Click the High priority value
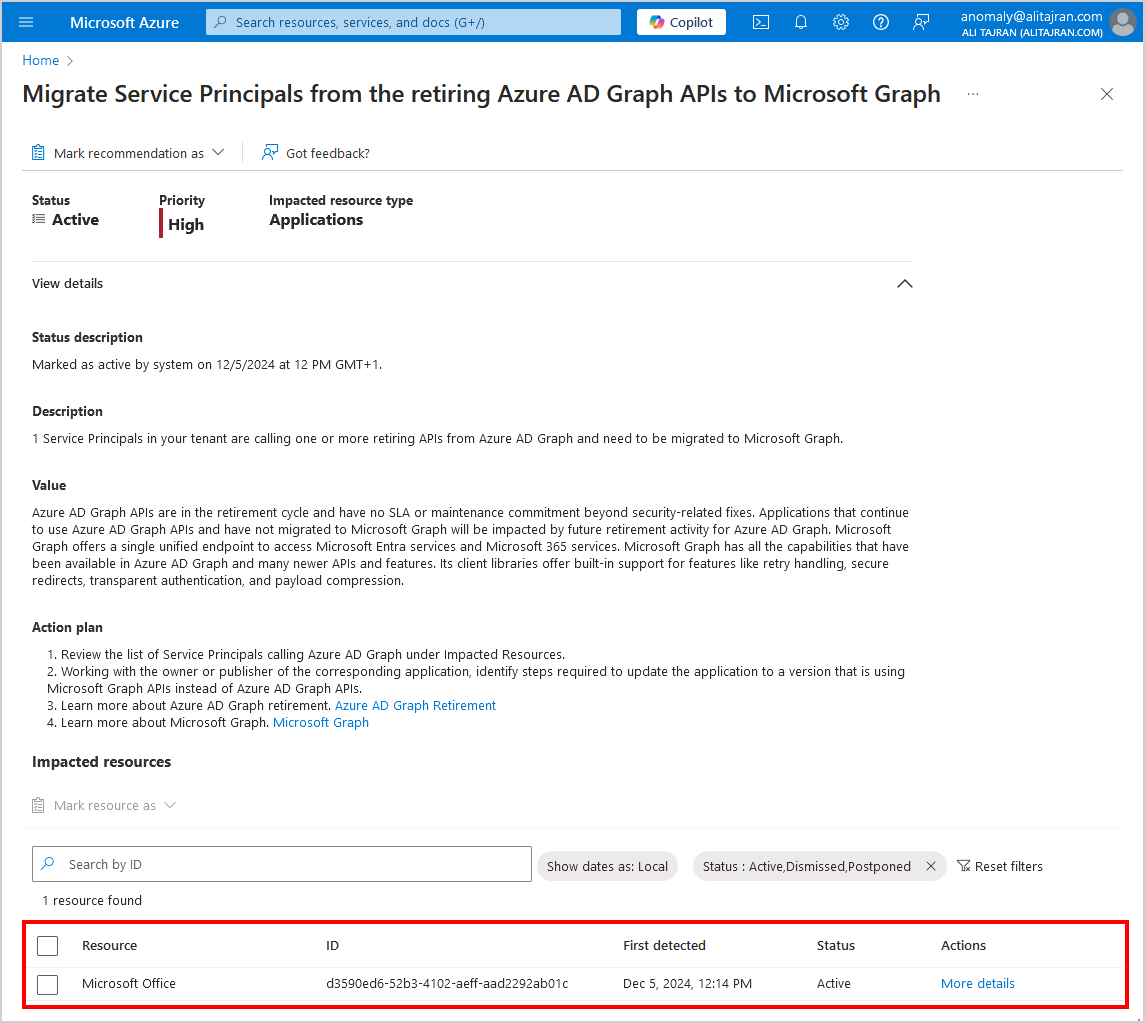The height and width of the screenshot is (1023, 1145). tap(186, 225)
